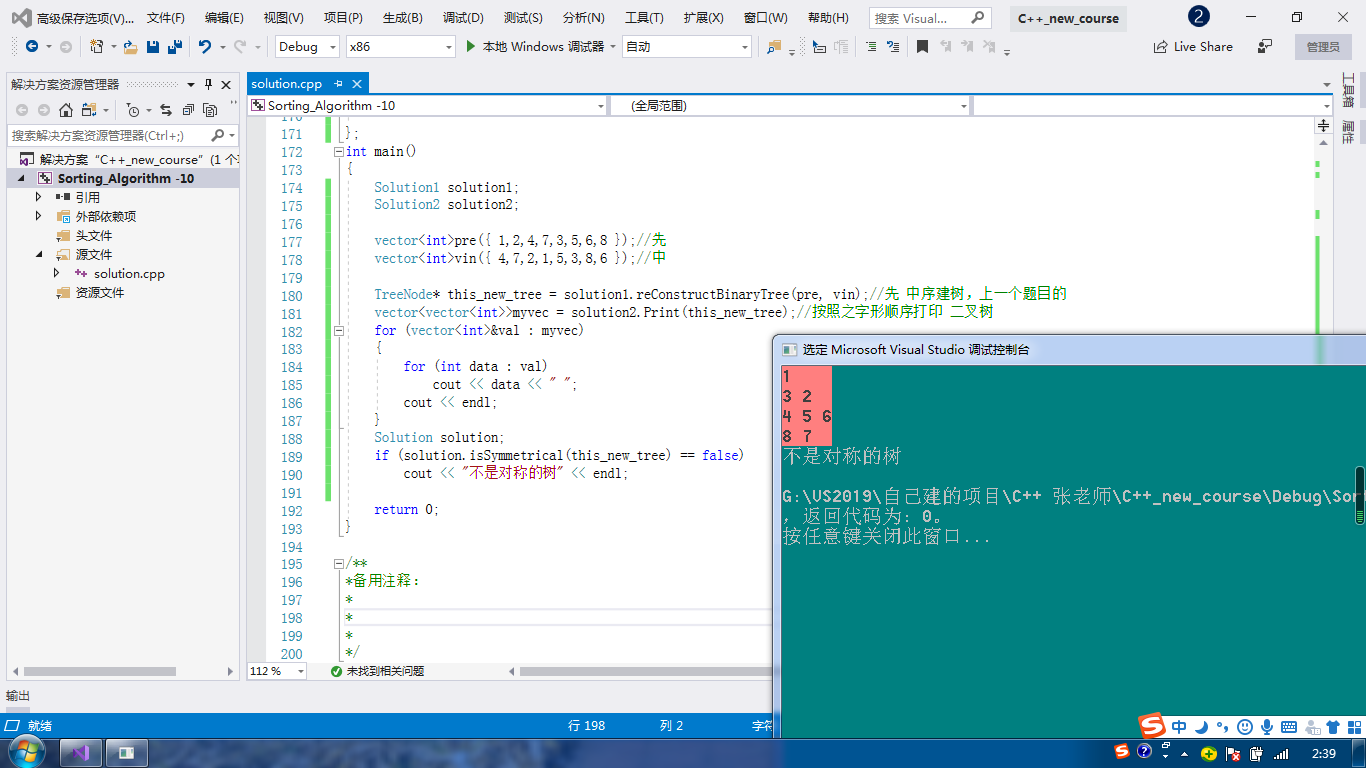Select the 头文件 folder in tree

coord(94,235)
